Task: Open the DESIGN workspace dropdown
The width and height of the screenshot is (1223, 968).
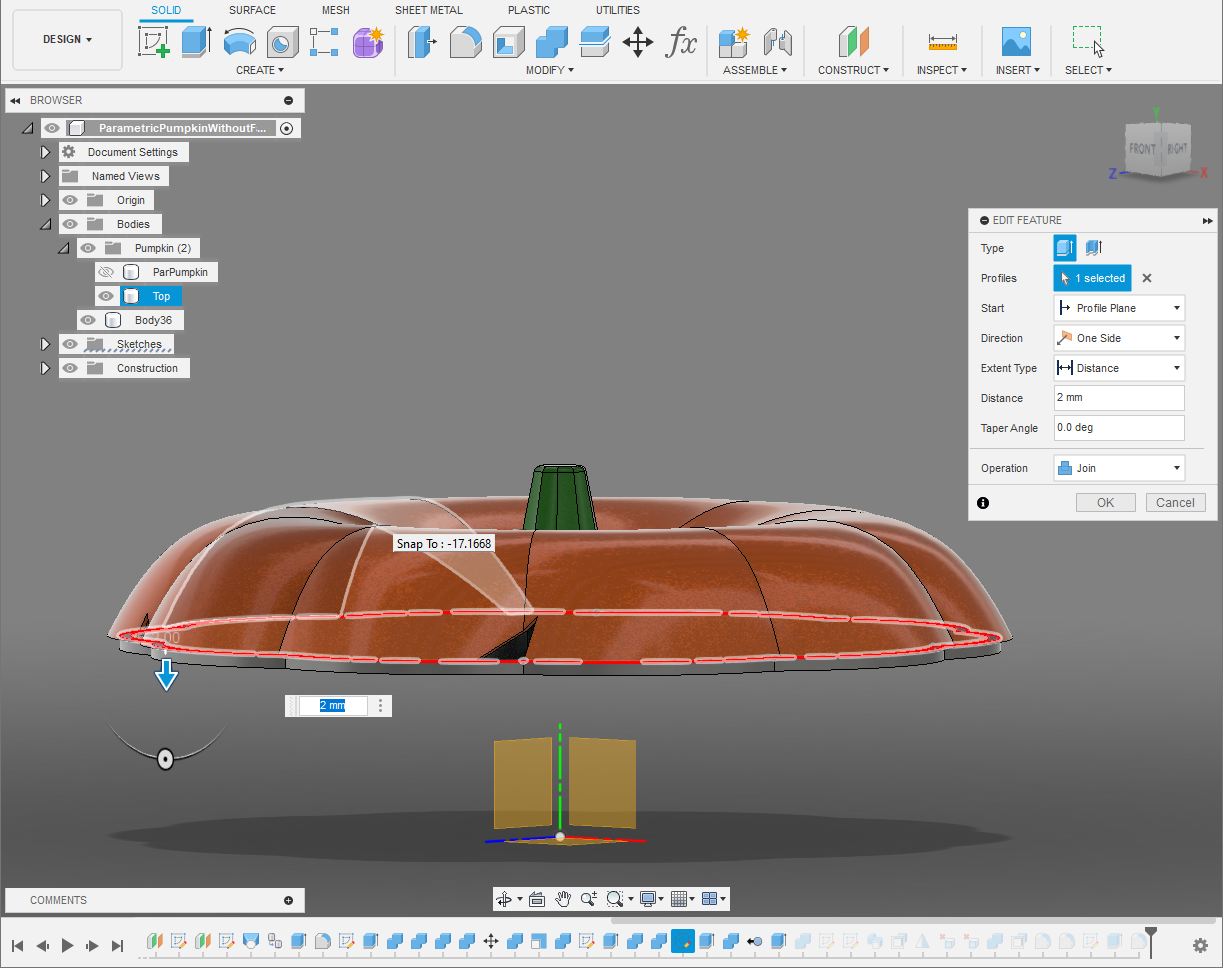Action: (67, 40)
